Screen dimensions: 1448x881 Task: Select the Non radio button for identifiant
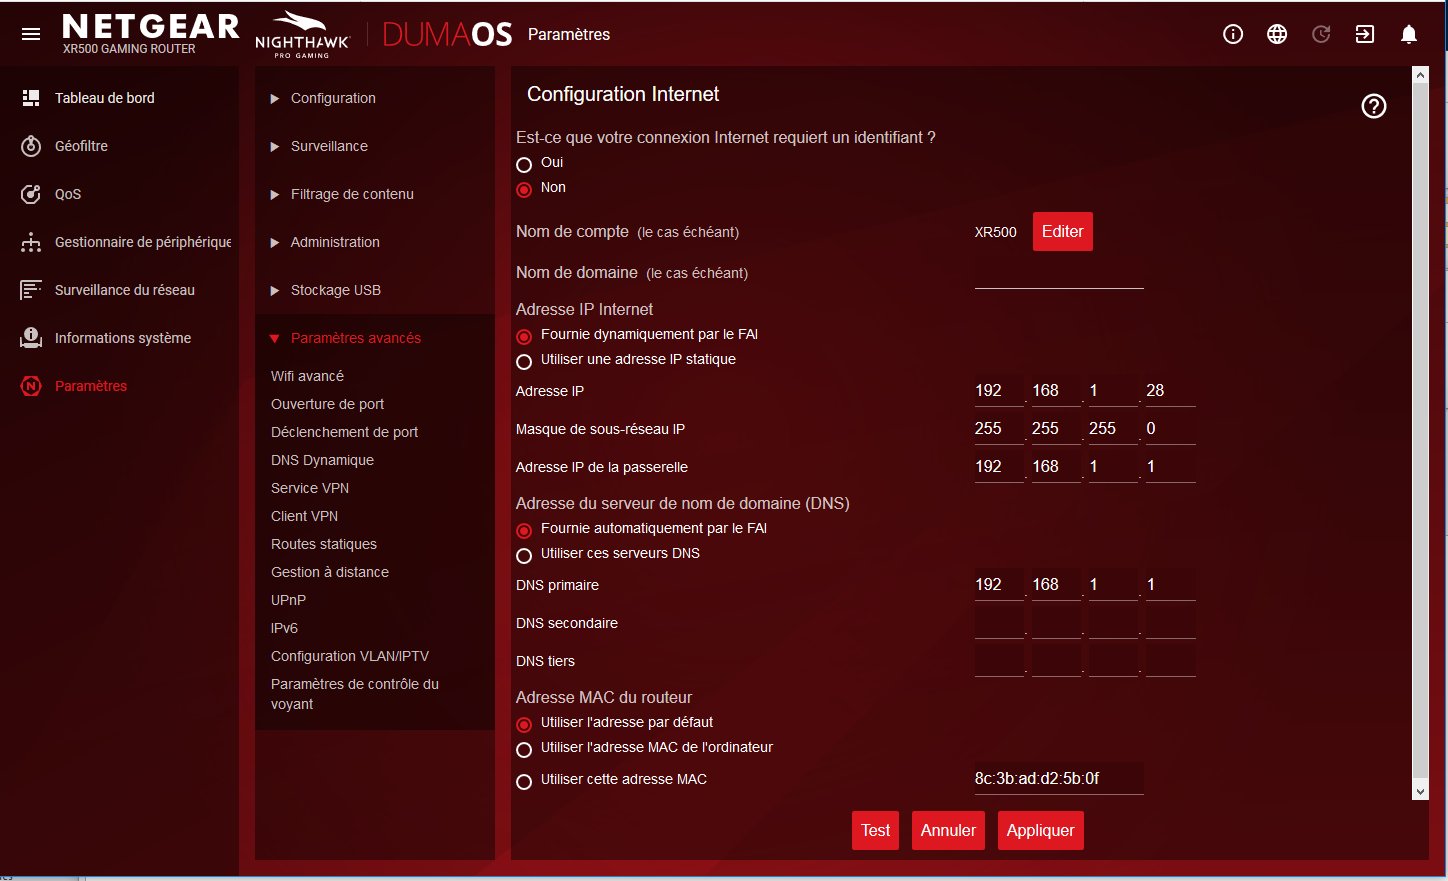pos(524,190)
